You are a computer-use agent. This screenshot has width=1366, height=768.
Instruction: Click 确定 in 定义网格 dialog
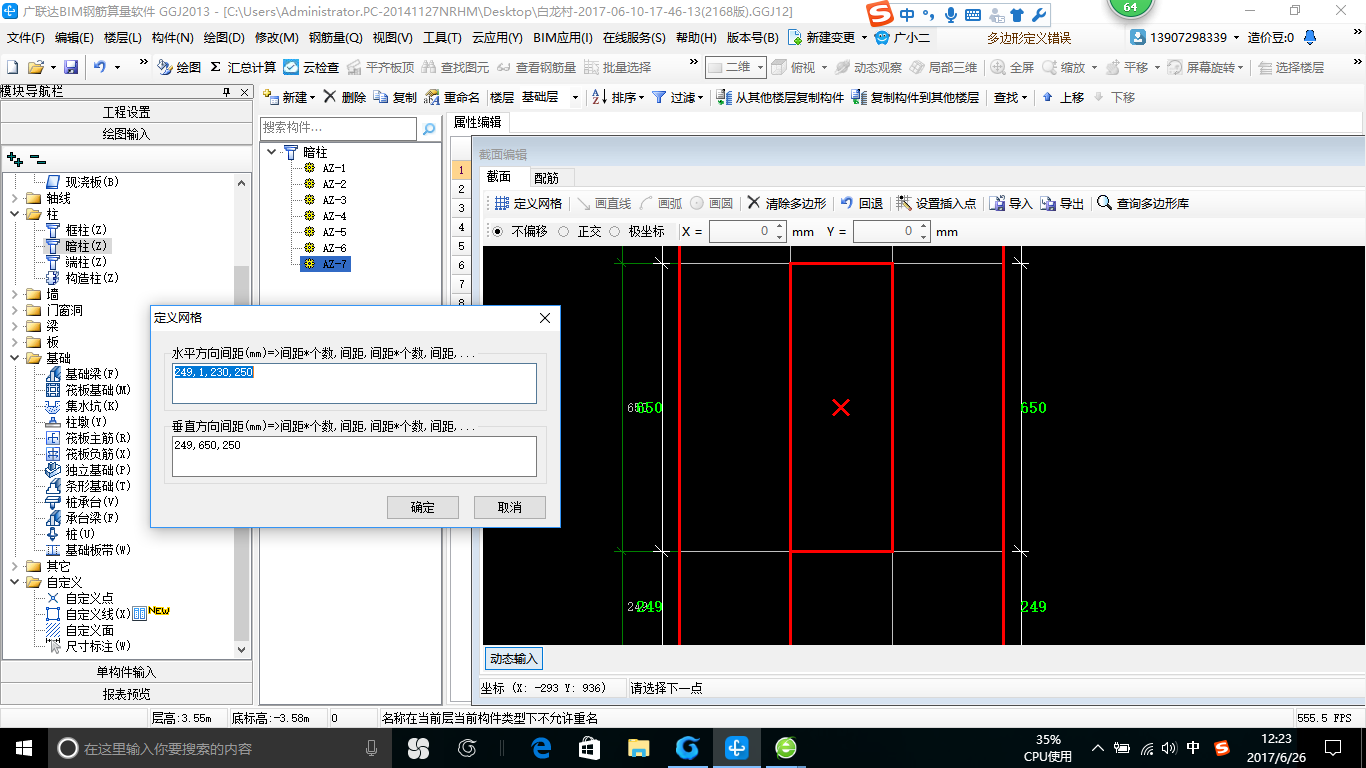tap(423, 507)
